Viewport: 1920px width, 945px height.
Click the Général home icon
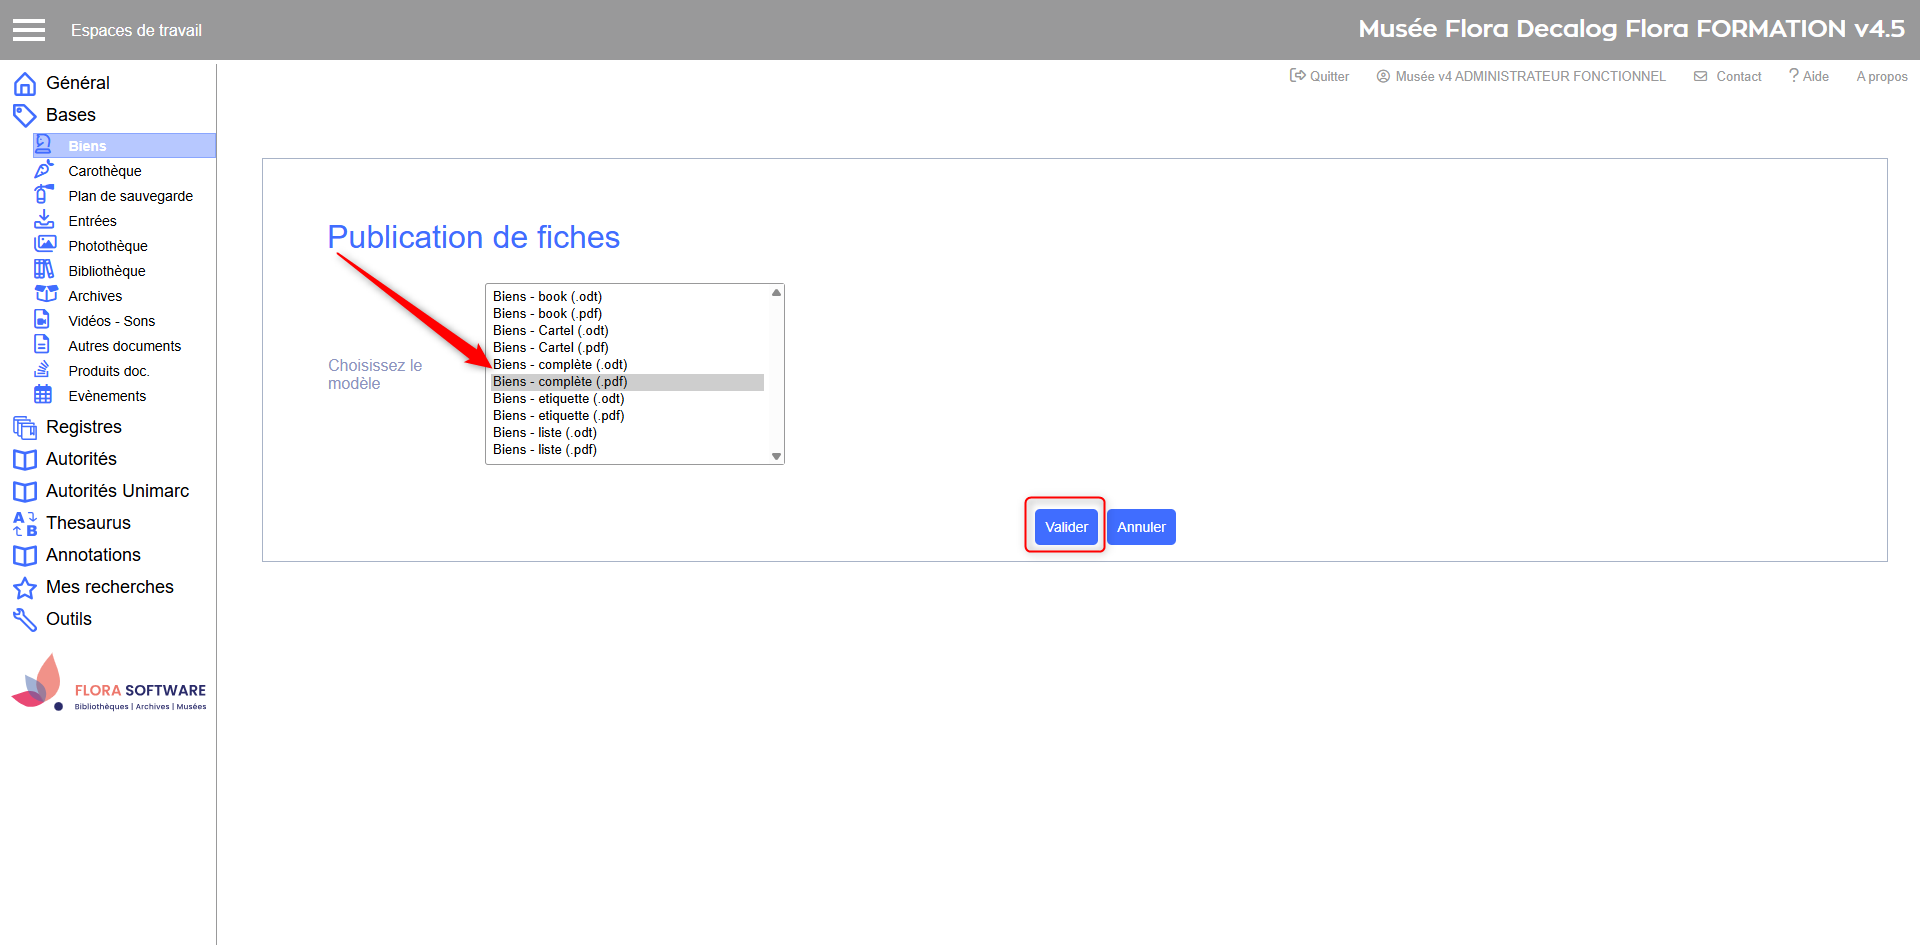coord(25,84)
